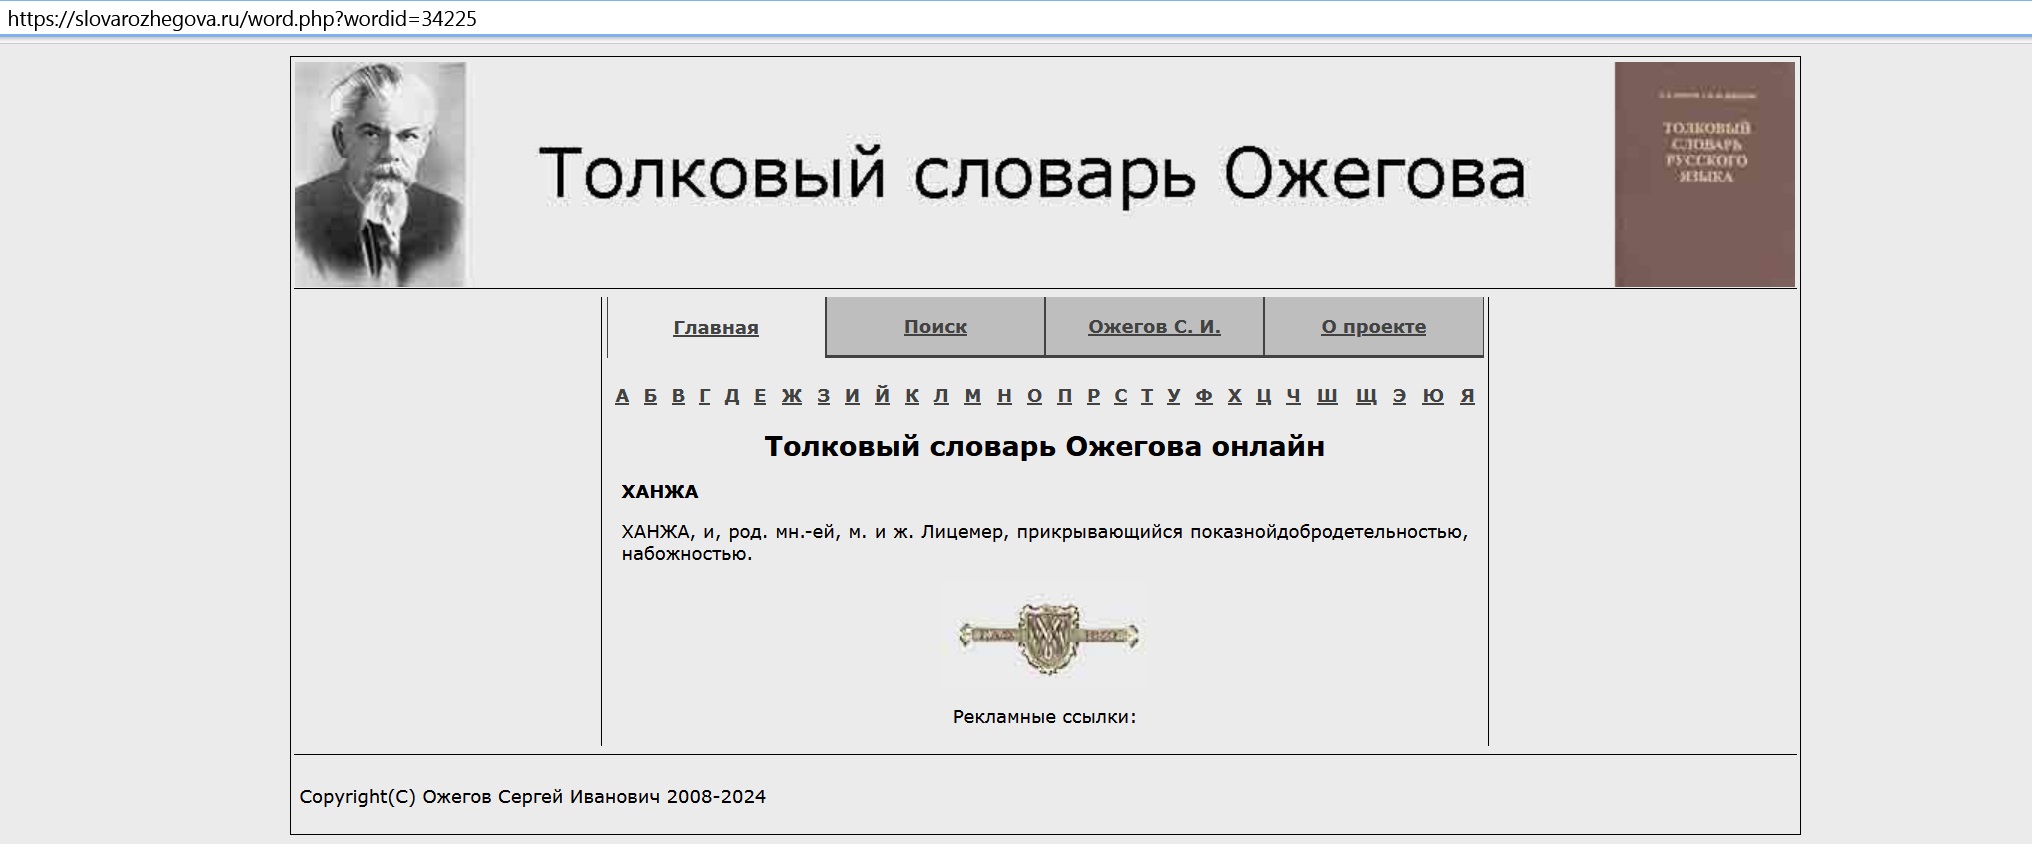
Task: Select letter Ч in the alphabet index
Action: [x=1294, y=396]
